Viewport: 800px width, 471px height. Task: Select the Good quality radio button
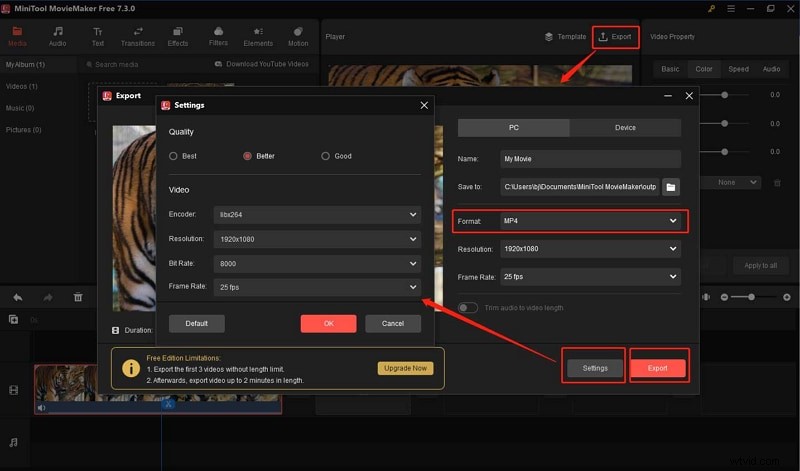tap(326, 156)
